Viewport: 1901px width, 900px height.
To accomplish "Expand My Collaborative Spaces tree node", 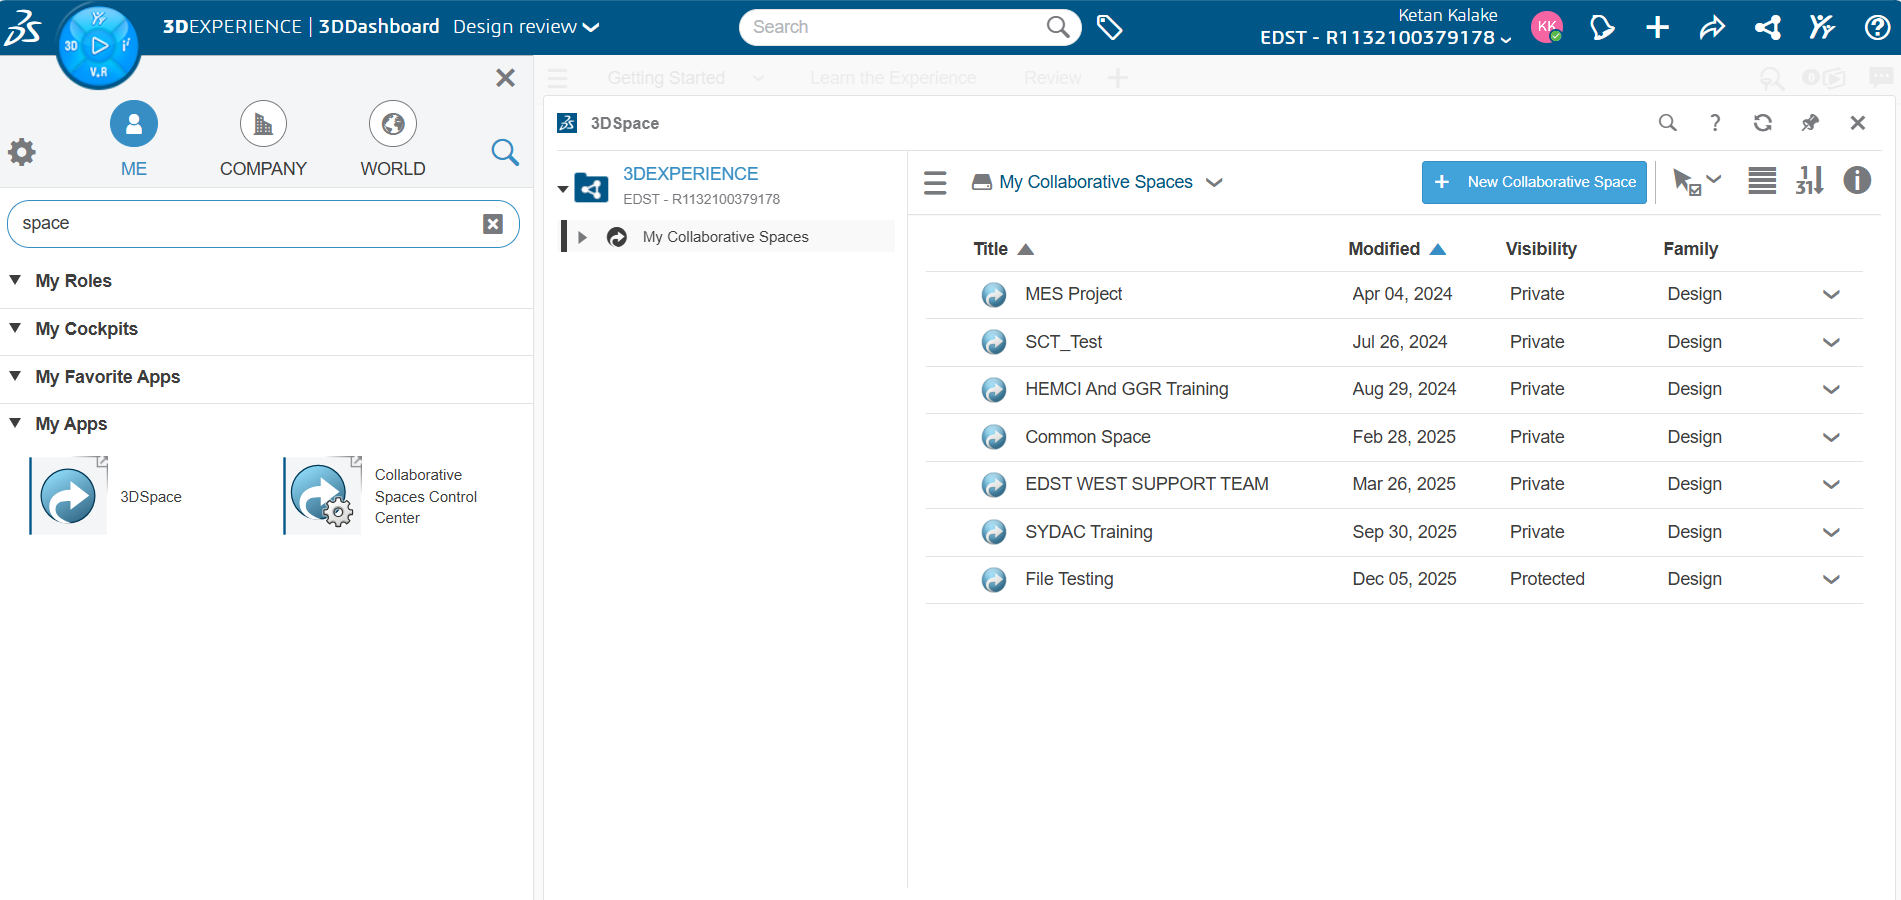I will 582,237.
